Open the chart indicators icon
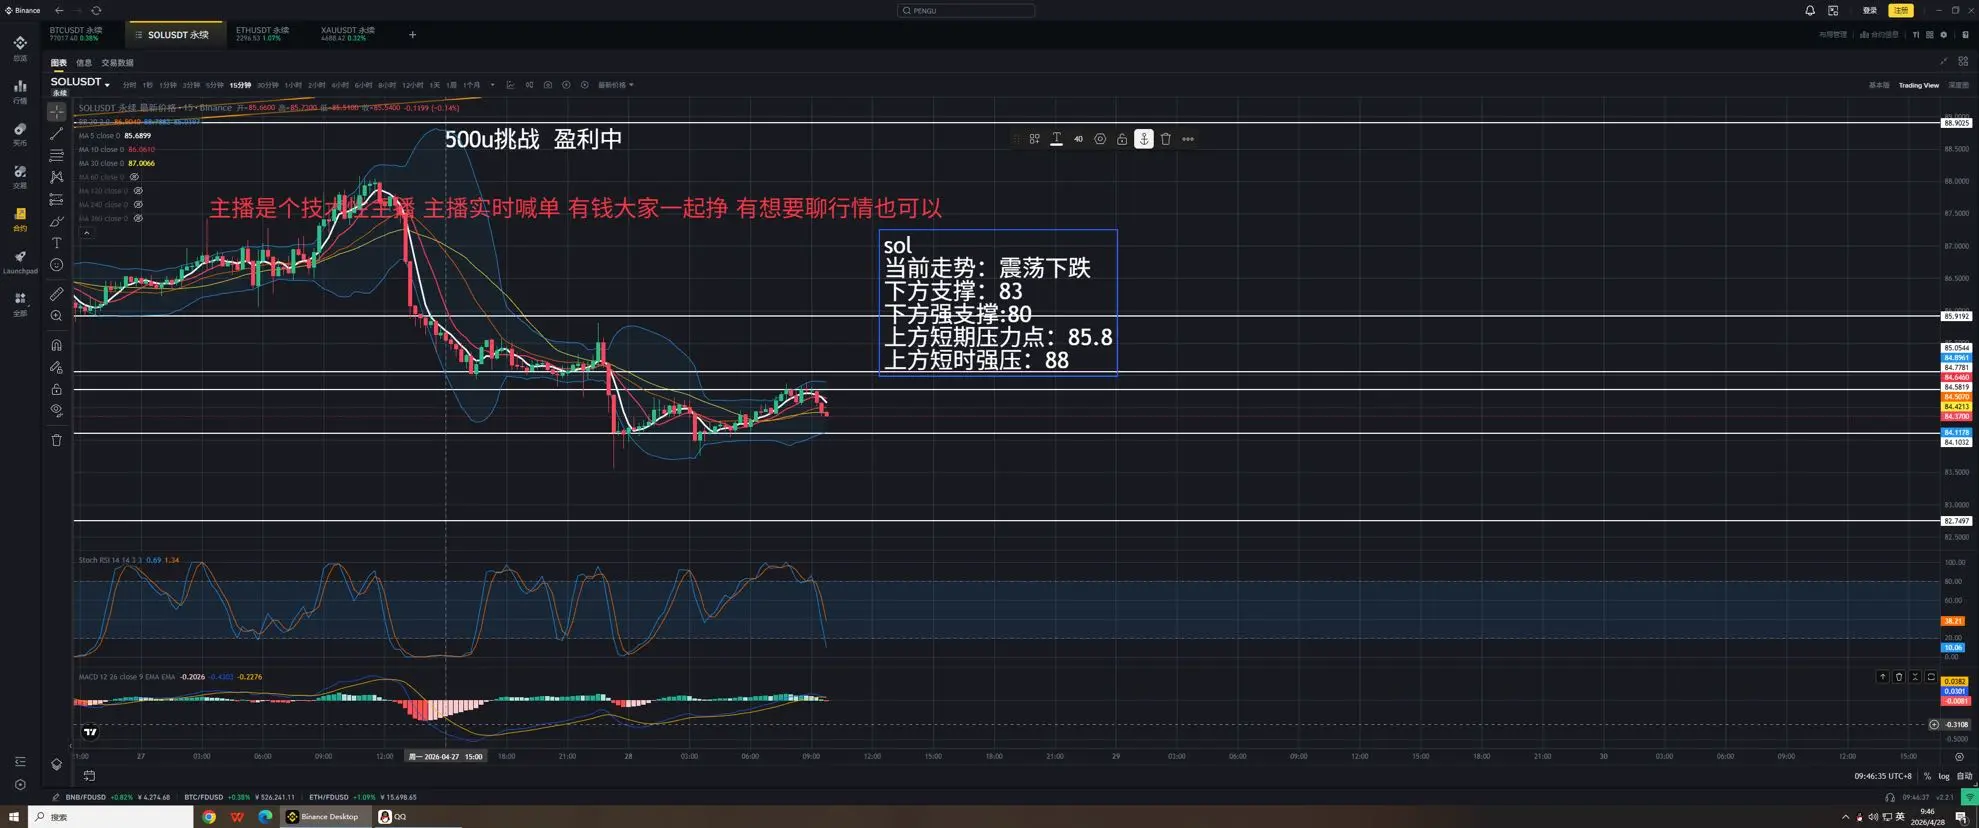 coord(511,85)
